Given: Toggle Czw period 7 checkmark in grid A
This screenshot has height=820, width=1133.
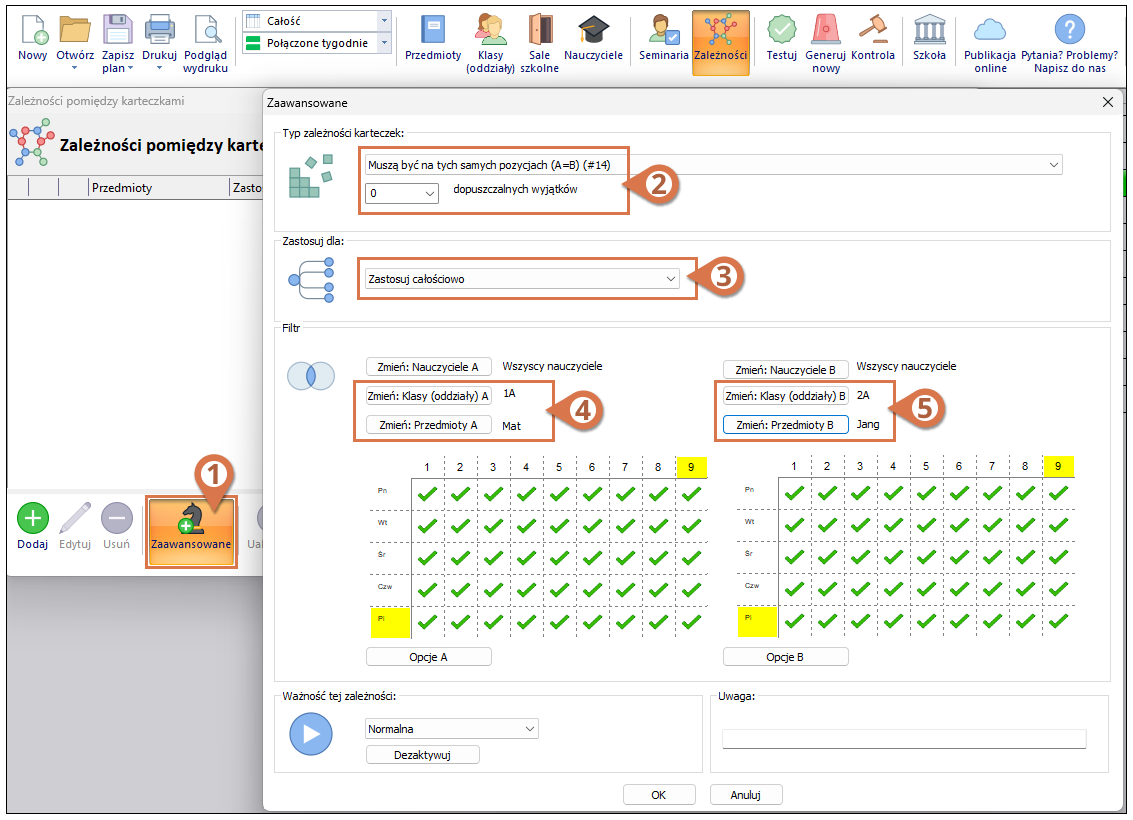Looking at the screenshot, I should point(625,590).
